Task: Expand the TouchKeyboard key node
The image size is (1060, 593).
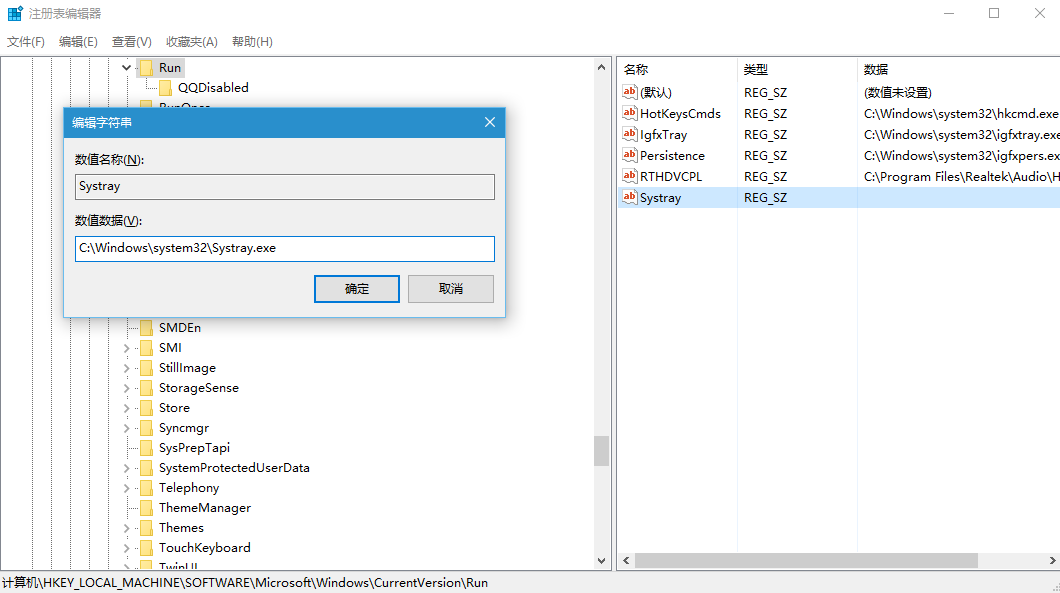Action: tap(127, 548)
